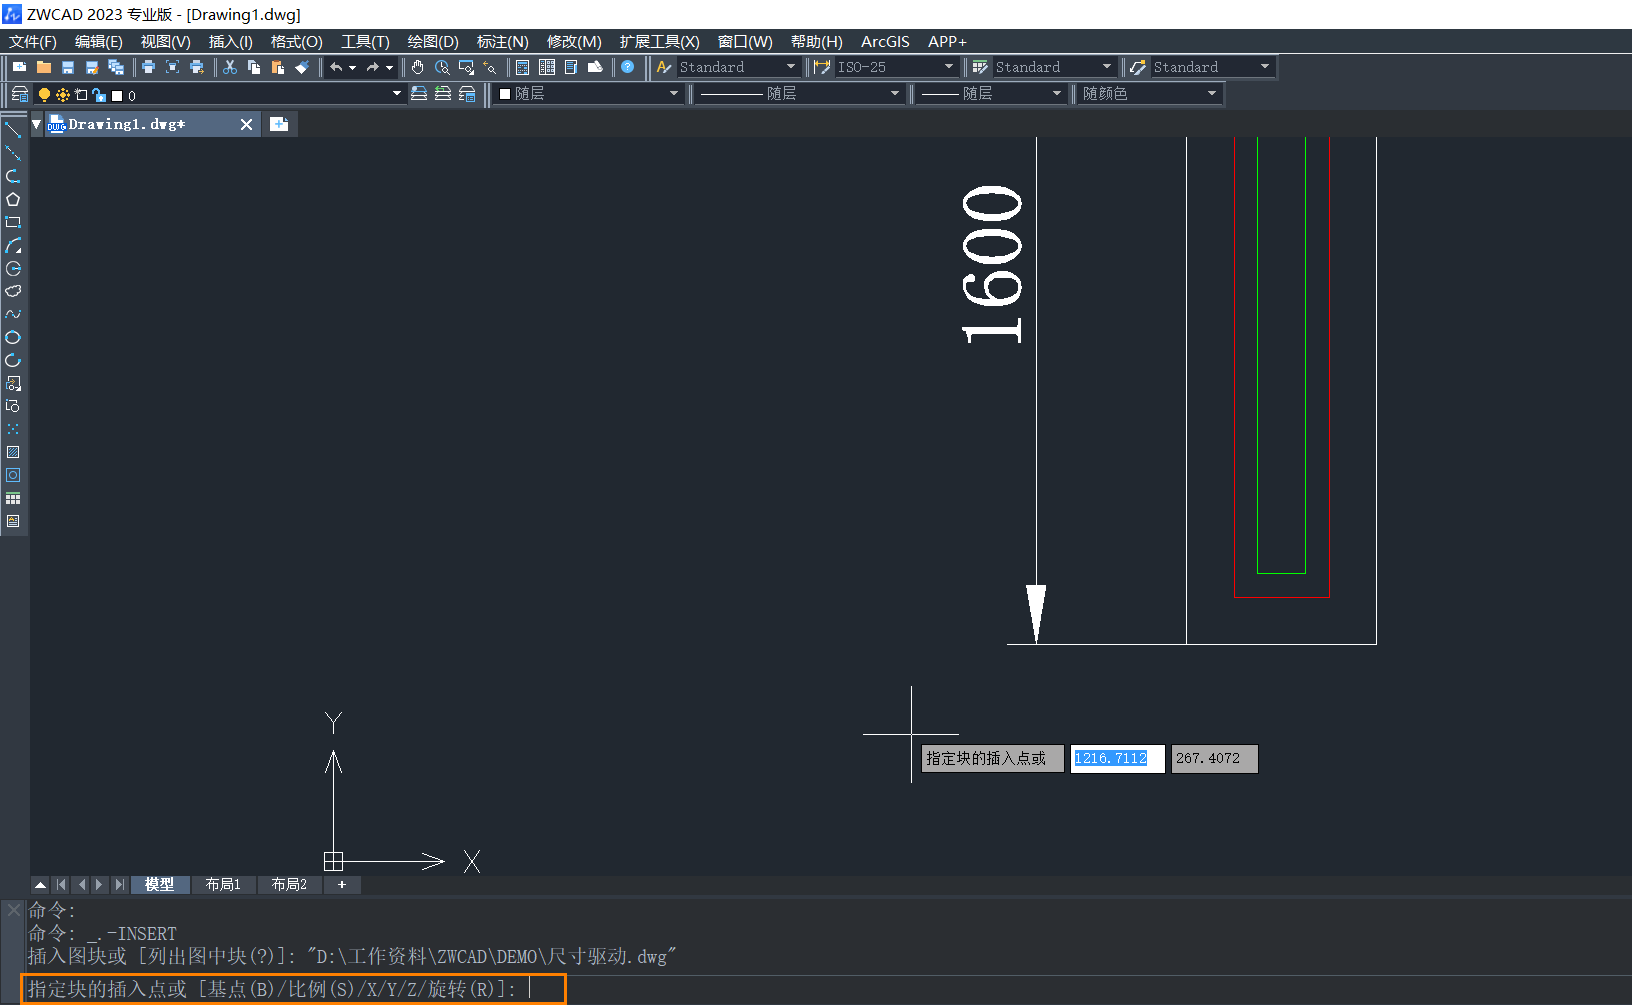The height and width of the screenshot is (1005, 1632).
Task: Jump to the first layout tab arrow
Action: click(x=61, y=885)
